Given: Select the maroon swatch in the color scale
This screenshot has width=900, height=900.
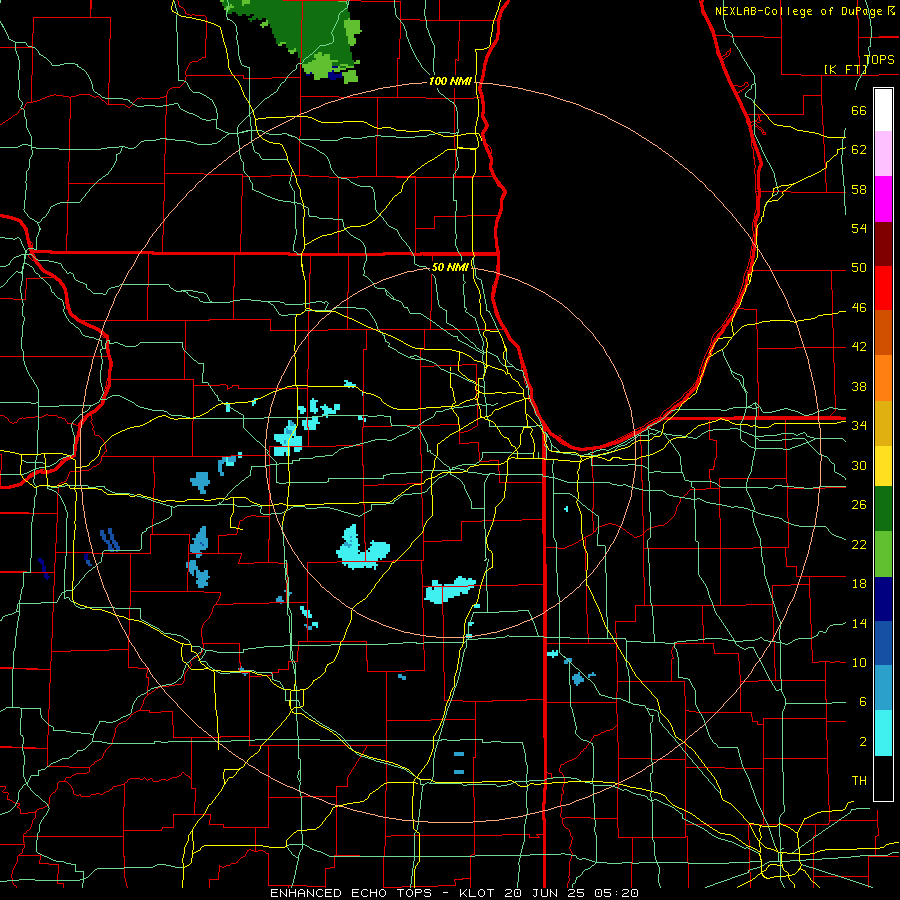Looking at the screenshot, I should point(883,243).
